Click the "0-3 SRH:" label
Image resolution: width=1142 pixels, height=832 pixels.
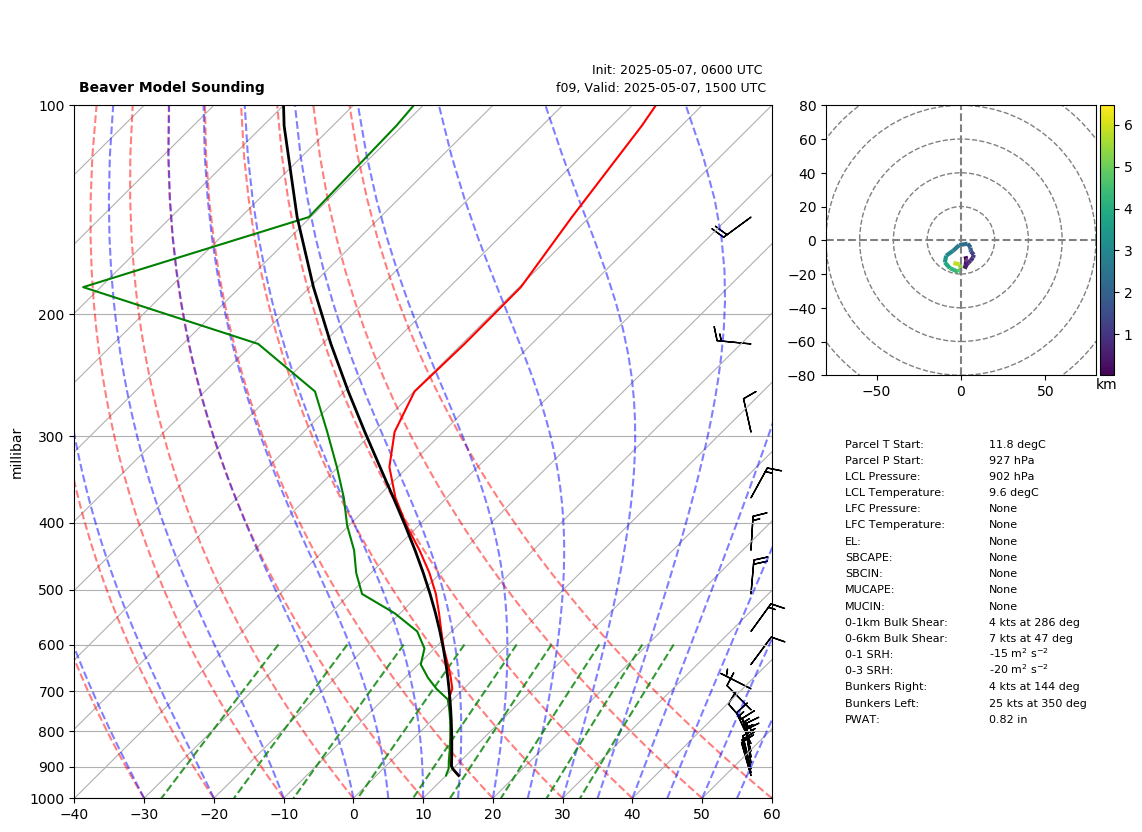tap(869, 670)
